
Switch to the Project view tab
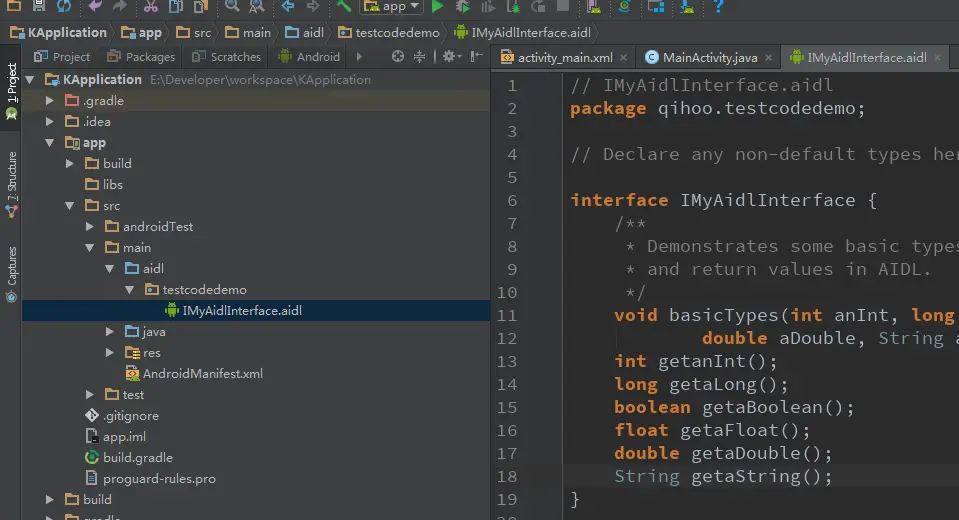tap(62, 57)
